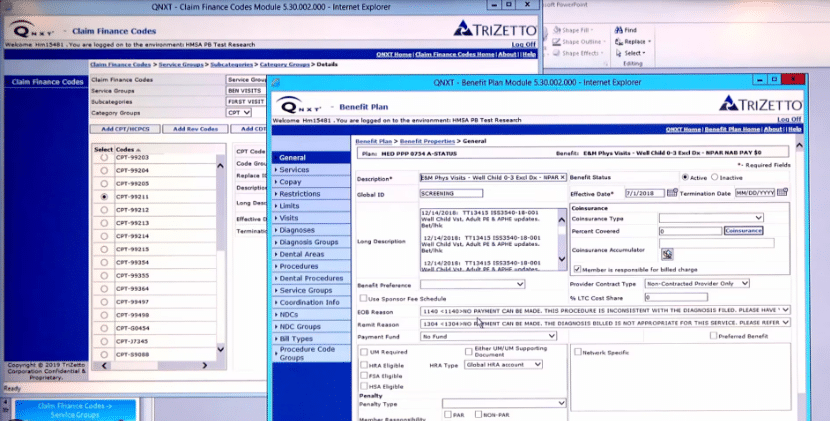This screenshot has width=830, height=421.
Task: Open Coinsurance Type dropdown
Action: 711,218
